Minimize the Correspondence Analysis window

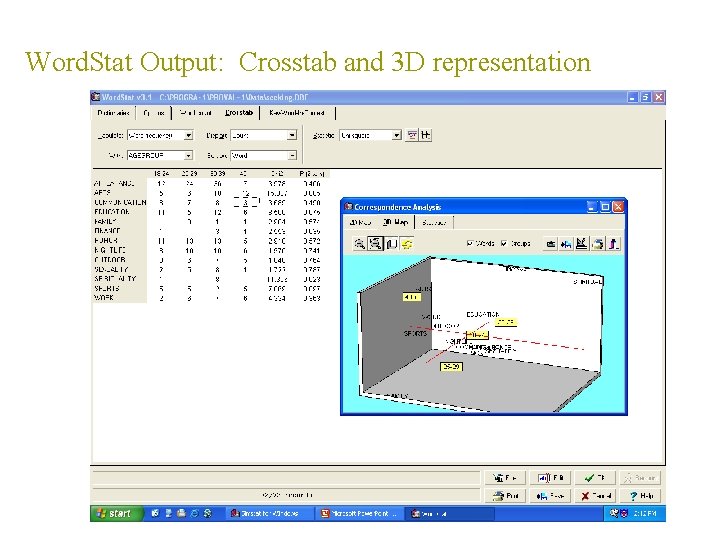(x=592, y=207)
